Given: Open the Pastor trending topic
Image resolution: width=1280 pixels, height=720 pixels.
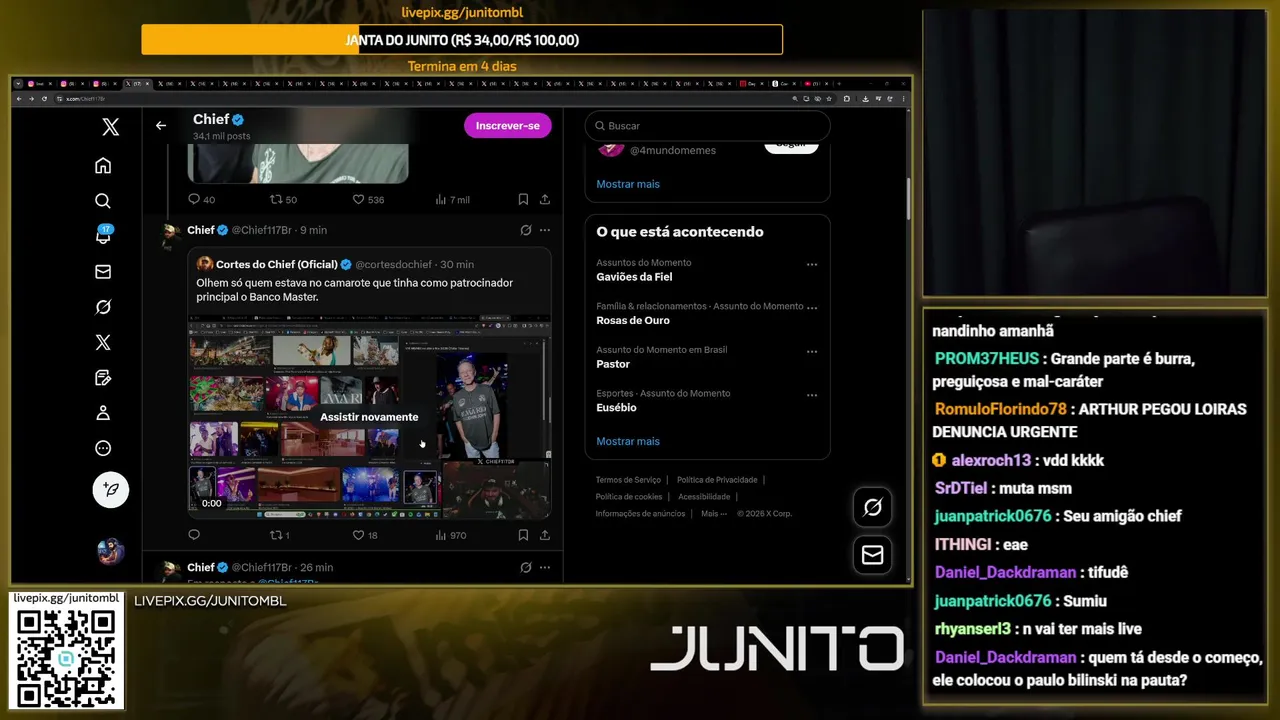Looking at the screenshot, I should coord(613,364).
